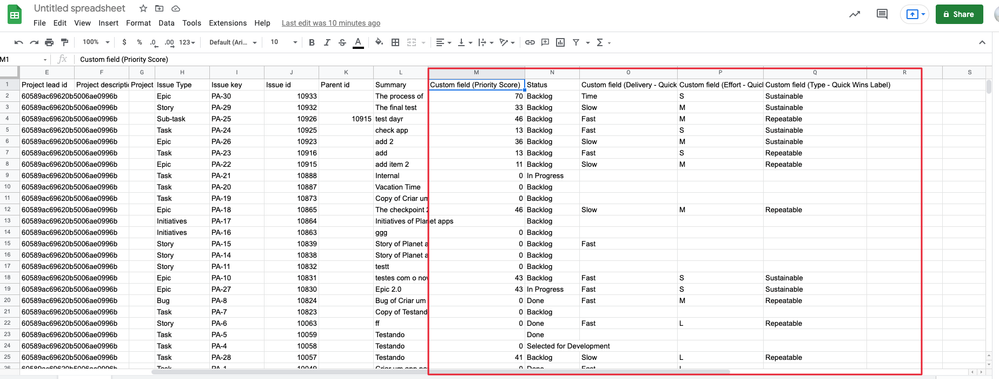Check the cloud save status icon
This screenshot has height=379, width=999.
coord(175,9)
